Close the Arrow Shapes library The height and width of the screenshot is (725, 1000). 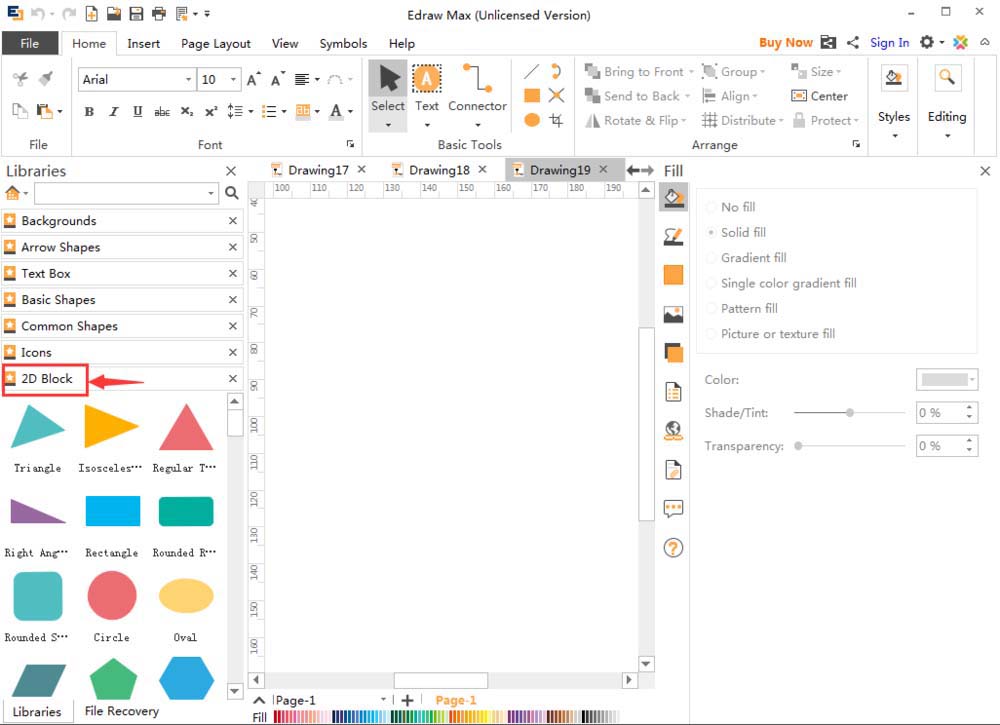click(x=233, y=247)
